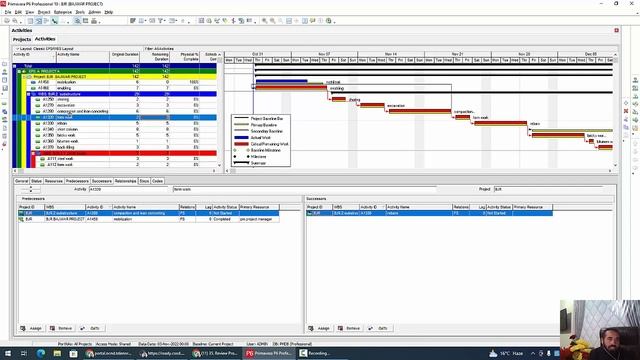Launch Microsoft Edge from taskbar
This screenshot has height=360, width=640.
(41, 353)
